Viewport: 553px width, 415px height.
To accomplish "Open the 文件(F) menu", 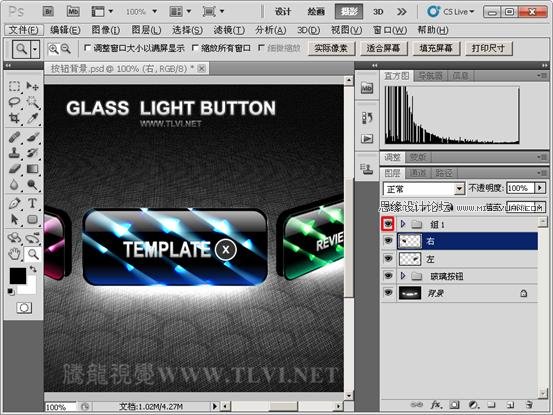I will pos(24,30).
